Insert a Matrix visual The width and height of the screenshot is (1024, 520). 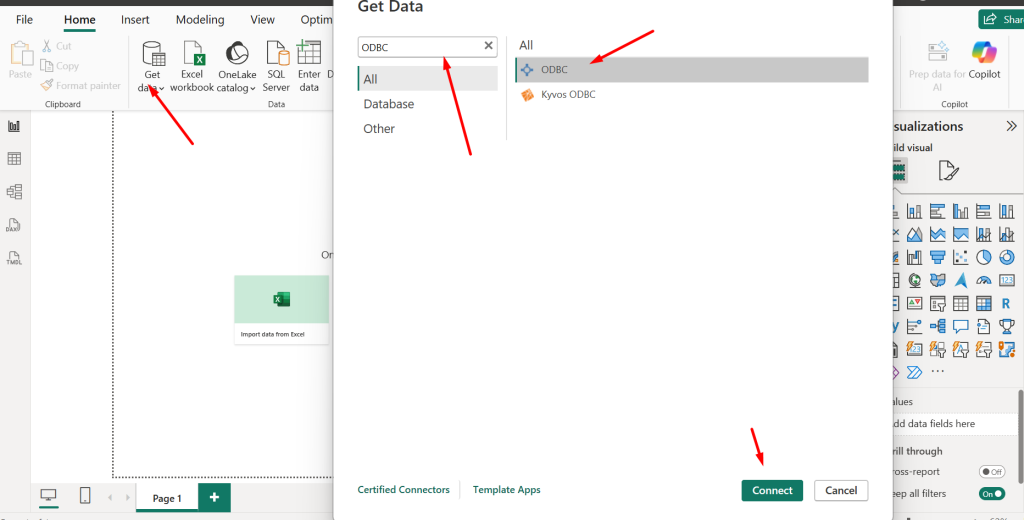click(x=984, y=303)
